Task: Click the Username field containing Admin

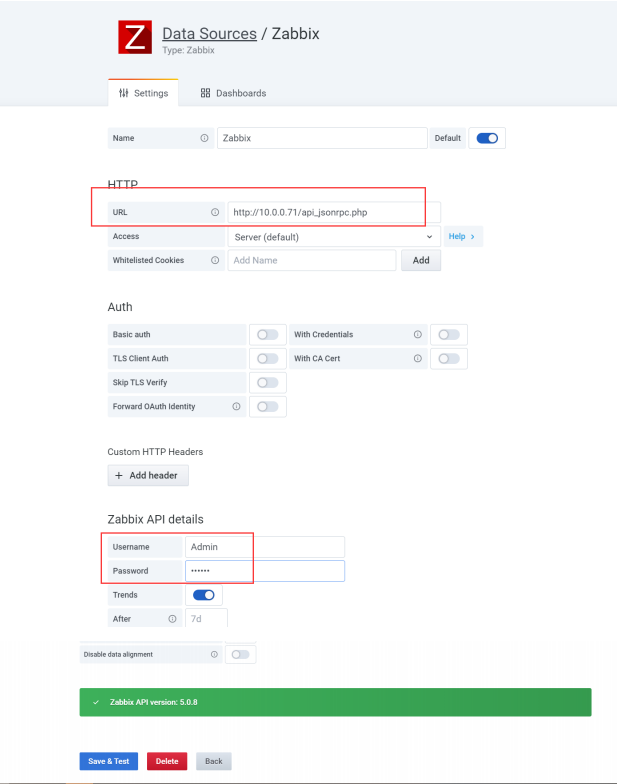Action: (x=265, y=547)
